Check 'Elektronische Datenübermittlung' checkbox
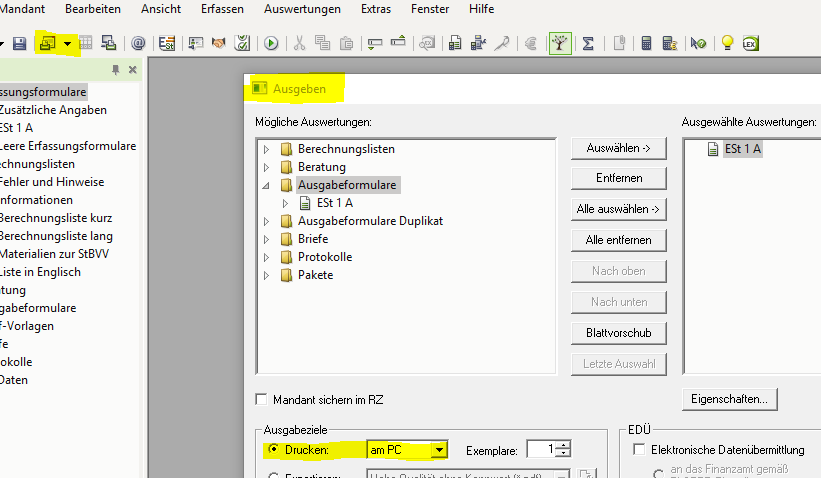 point(638,450)
